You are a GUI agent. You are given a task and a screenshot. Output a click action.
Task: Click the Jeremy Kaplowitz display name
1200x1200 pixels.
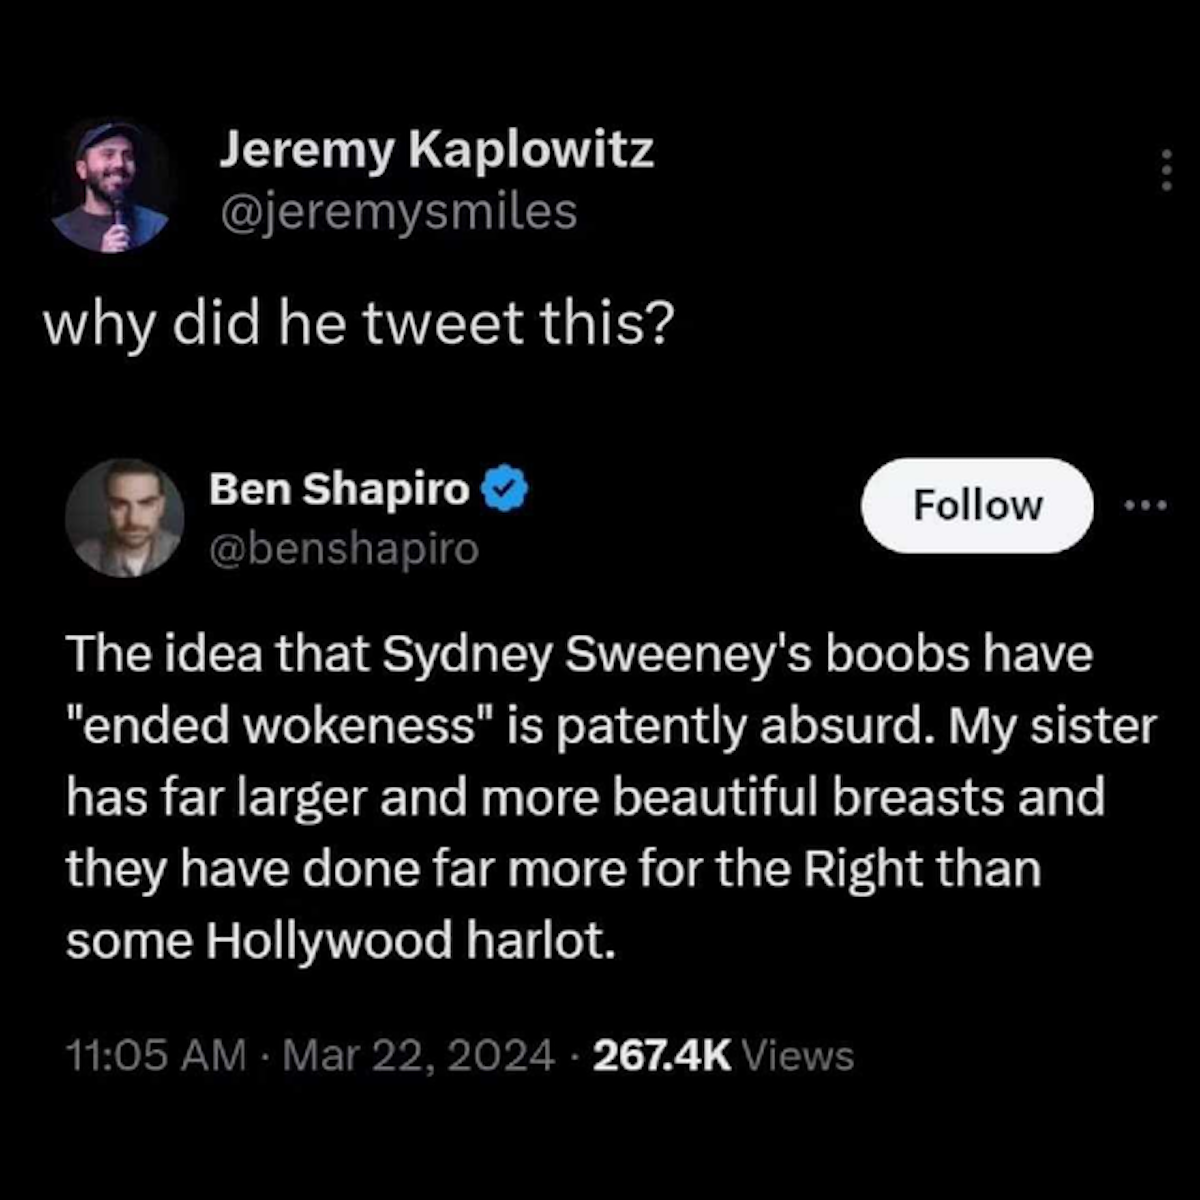tap(436, 152)
